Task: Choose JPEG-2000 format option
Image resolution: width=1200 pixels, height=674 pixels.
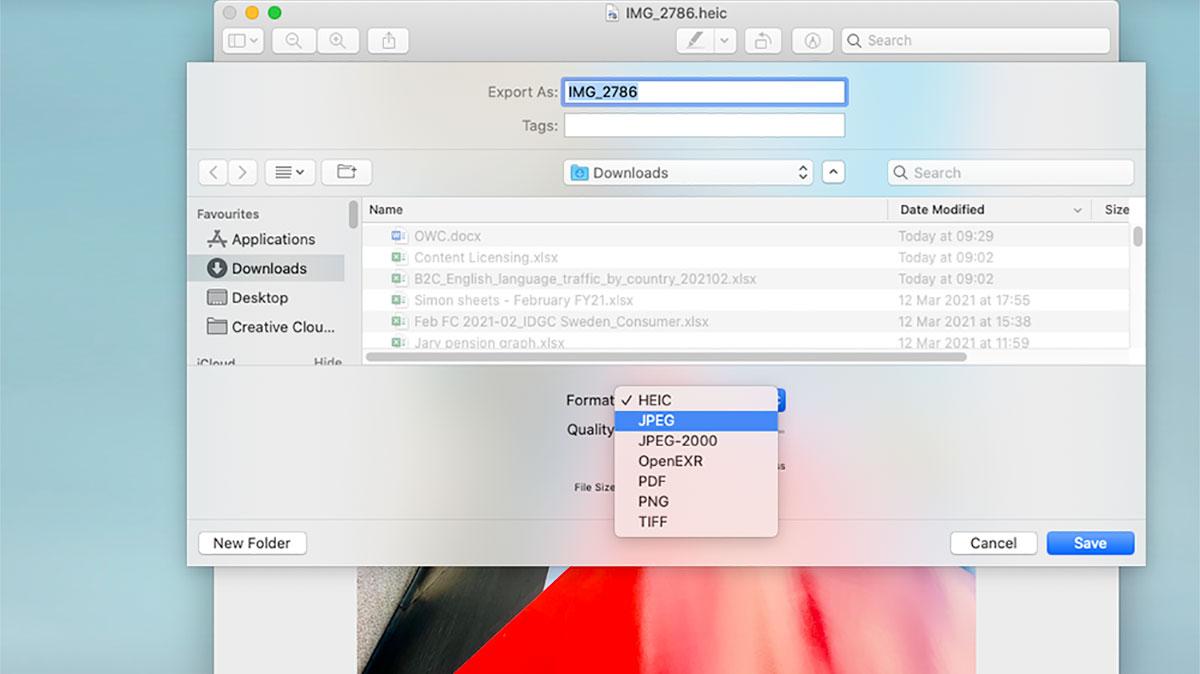Action: 696,441
